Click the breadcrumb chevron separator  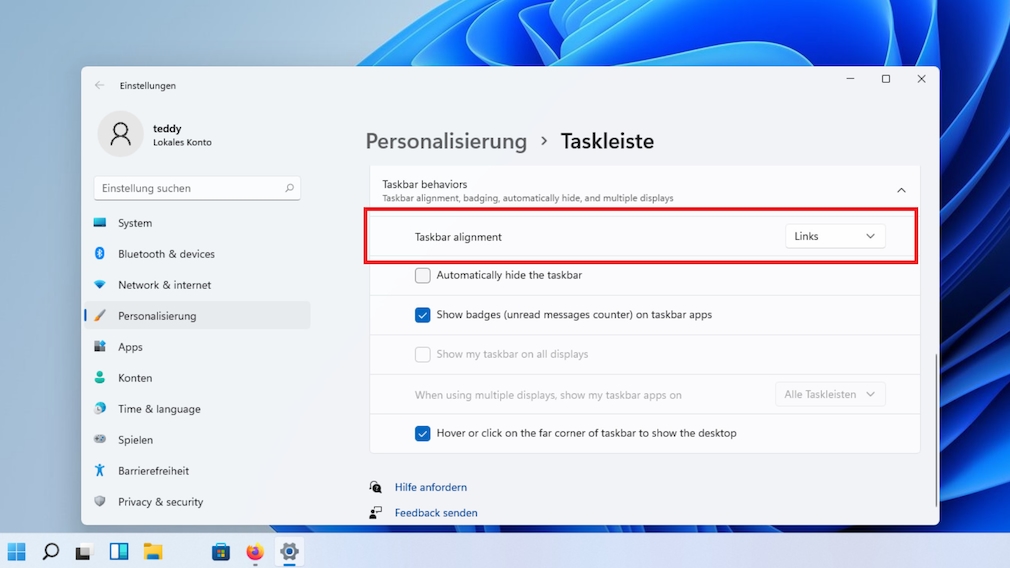pyautogui.click(x=544, y=141)
